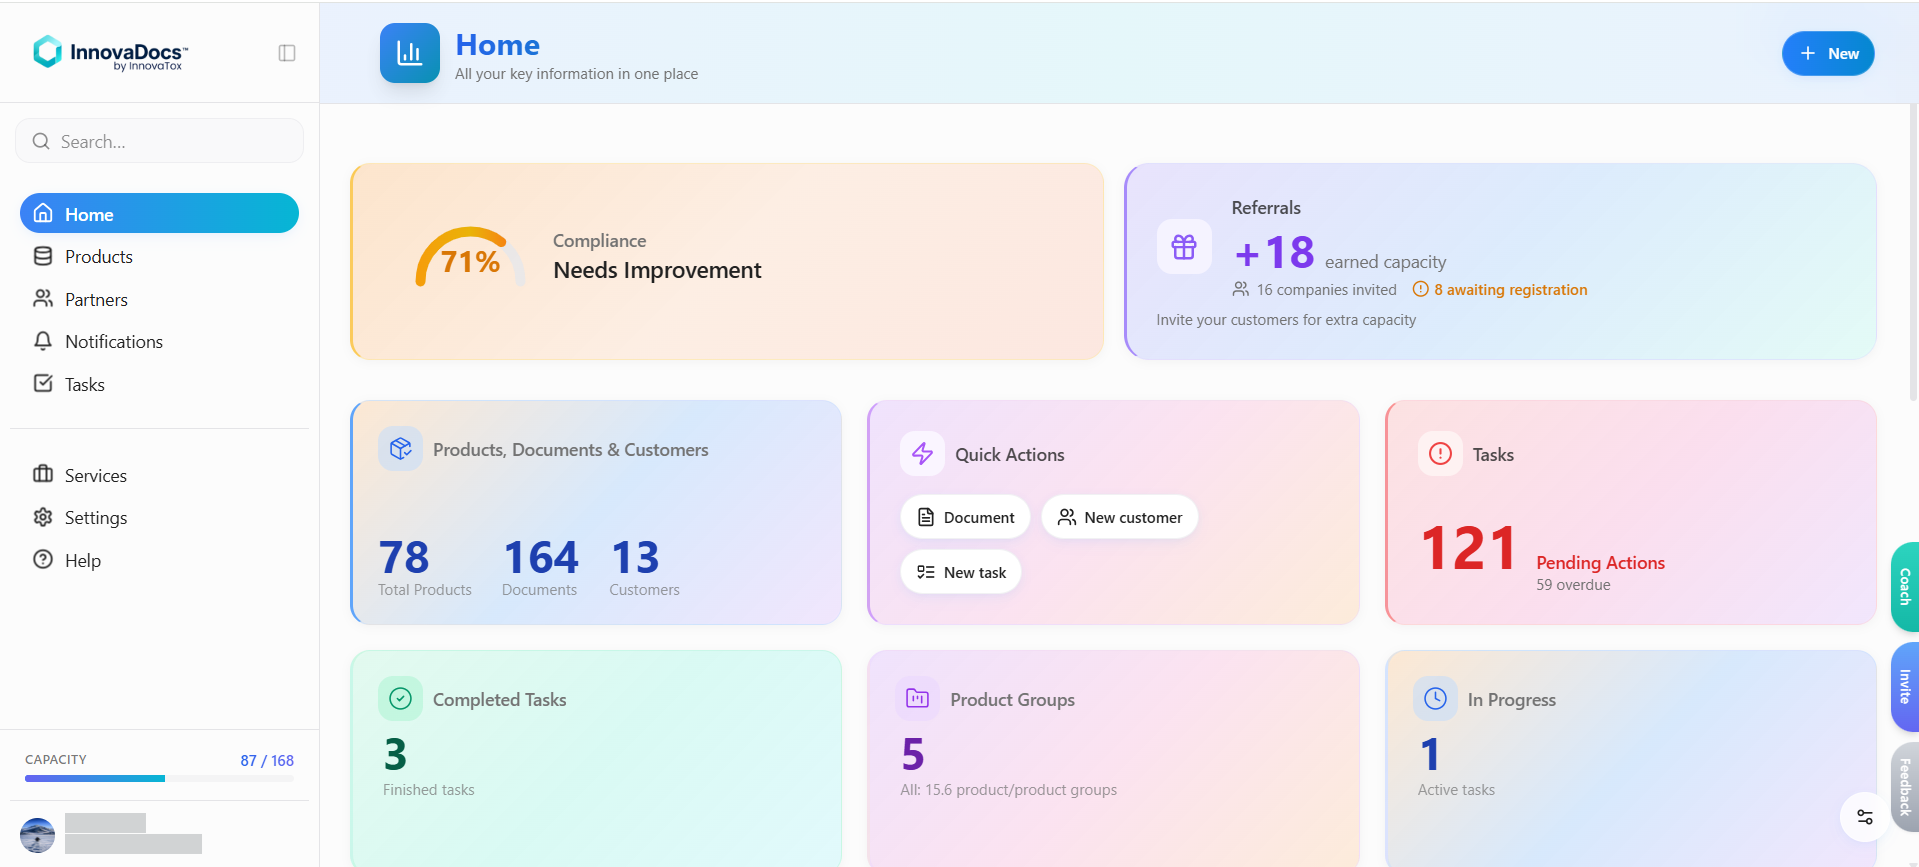This screenshot has width=1919, height=867.
Task: Click the search magnifier icon
Action: 41,141
